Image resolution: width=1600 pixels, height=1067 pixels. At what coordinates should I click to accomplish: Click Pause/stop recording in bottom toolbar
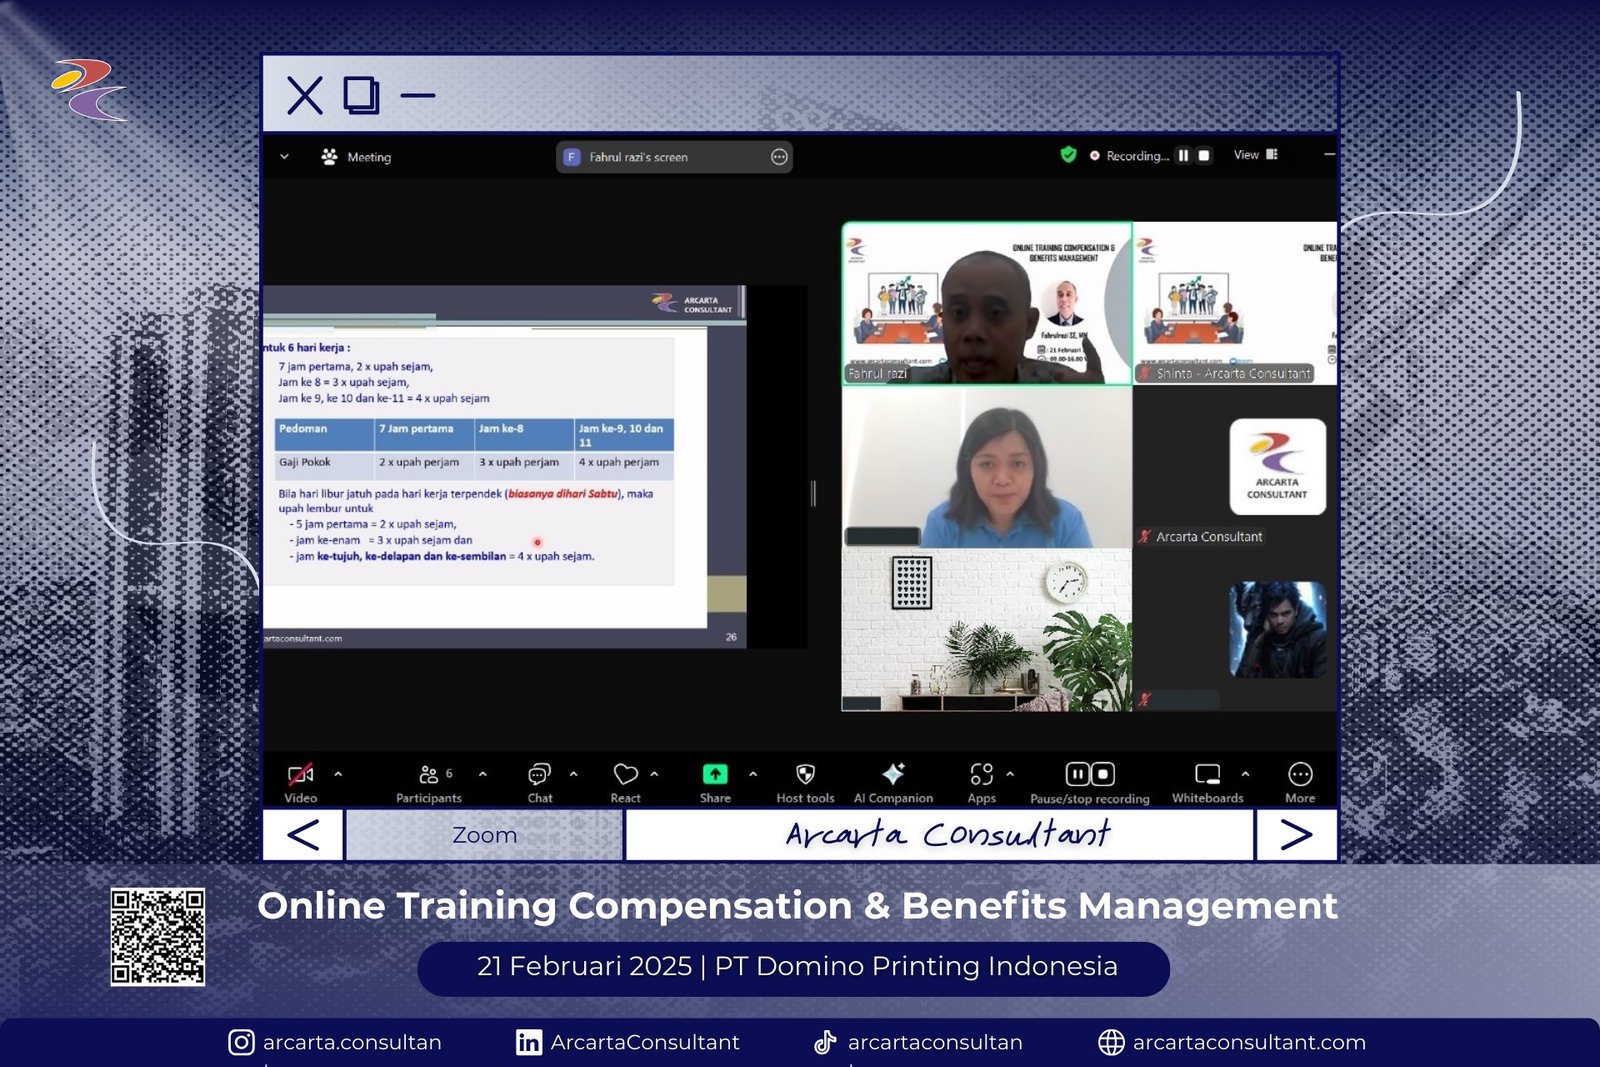pos(1089,776)
